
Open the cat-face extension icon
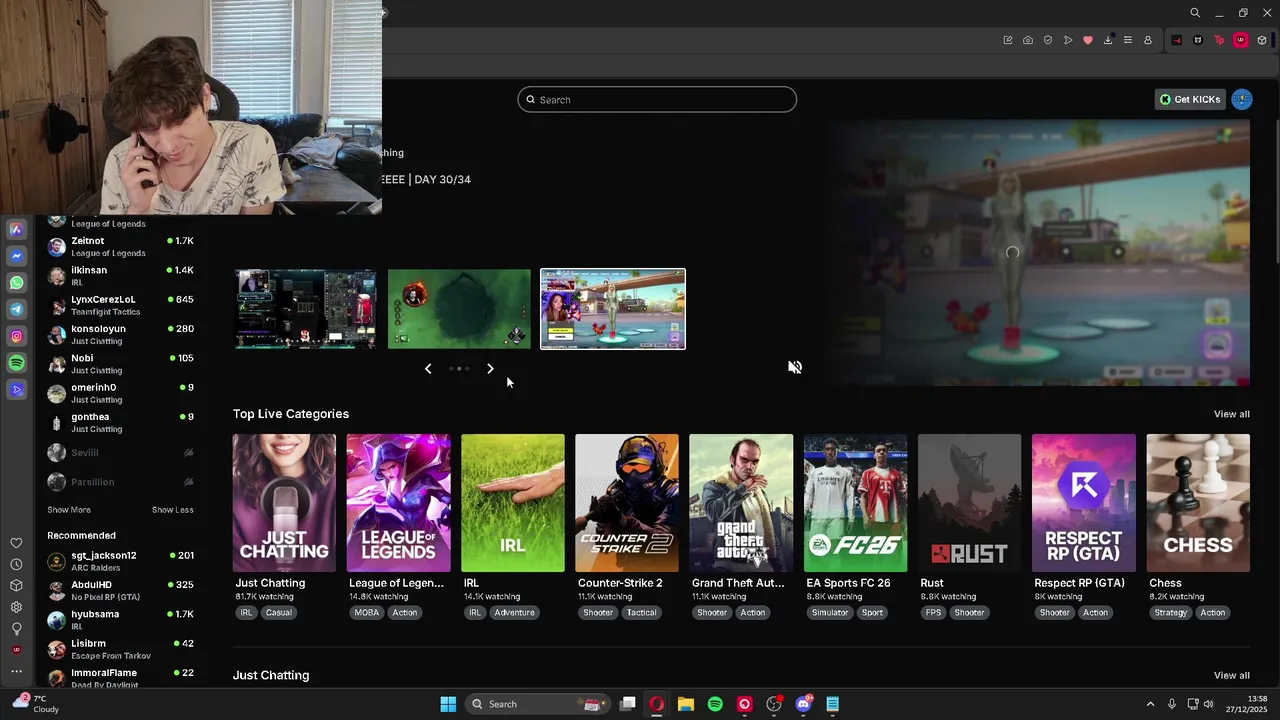pyautogui.click(x=1198, y=40)
